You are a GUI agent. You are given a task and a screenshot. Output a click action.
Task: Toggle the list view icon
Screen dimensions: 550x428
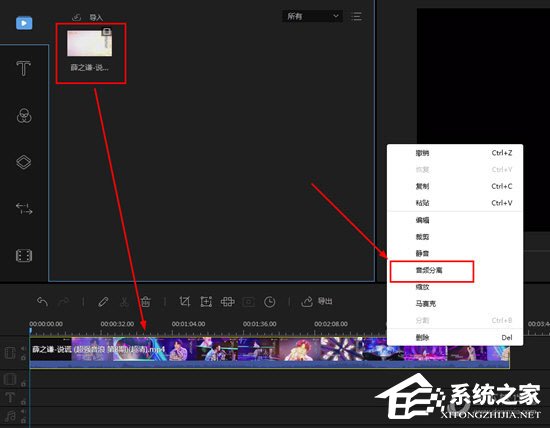(356, 16)
